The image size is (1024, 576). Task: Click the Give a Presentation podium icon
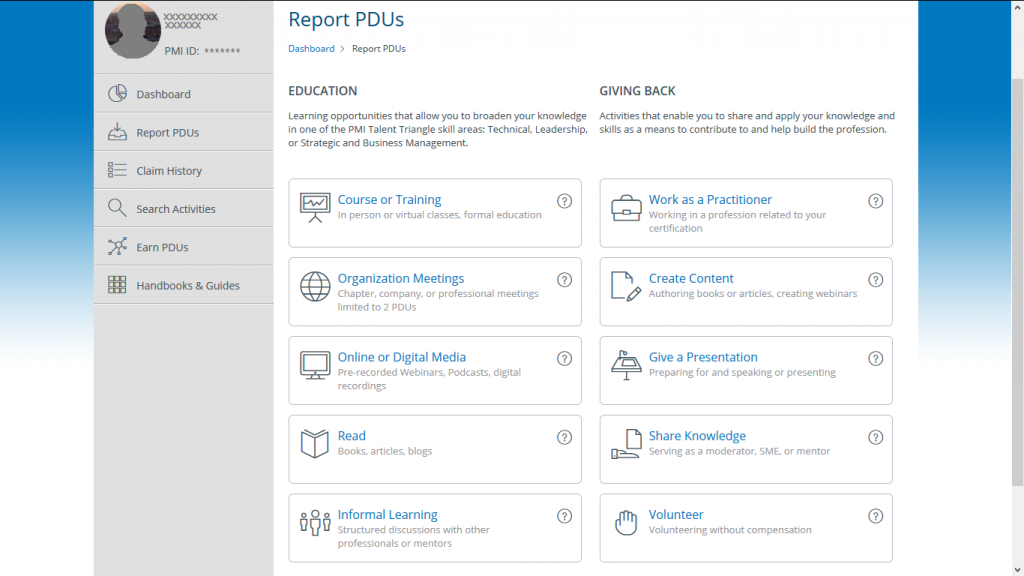[626, 366]
